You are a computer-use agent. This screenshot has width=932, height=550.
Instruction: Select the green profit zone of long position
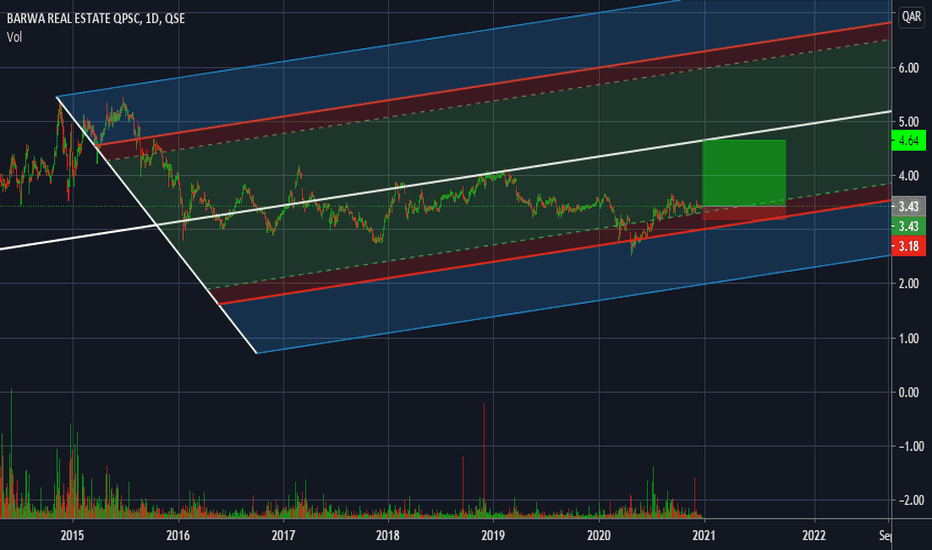744,173
